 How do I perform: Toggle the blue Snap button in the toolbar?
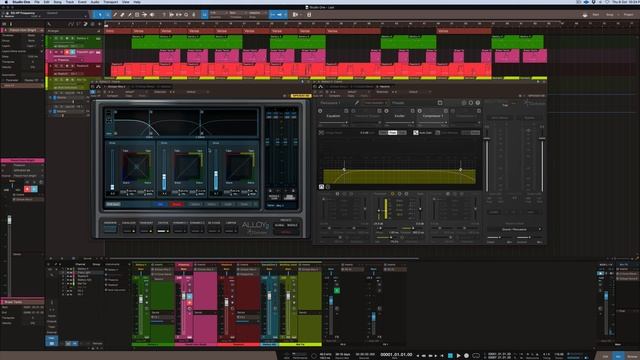pos(204,14)
